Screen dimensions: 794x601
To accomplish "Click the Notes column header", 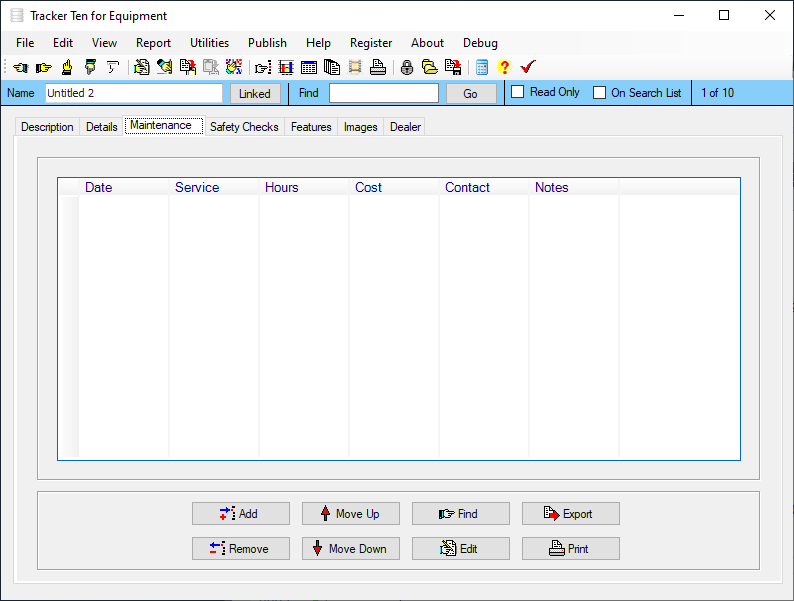I will click(x=574, y=187).
